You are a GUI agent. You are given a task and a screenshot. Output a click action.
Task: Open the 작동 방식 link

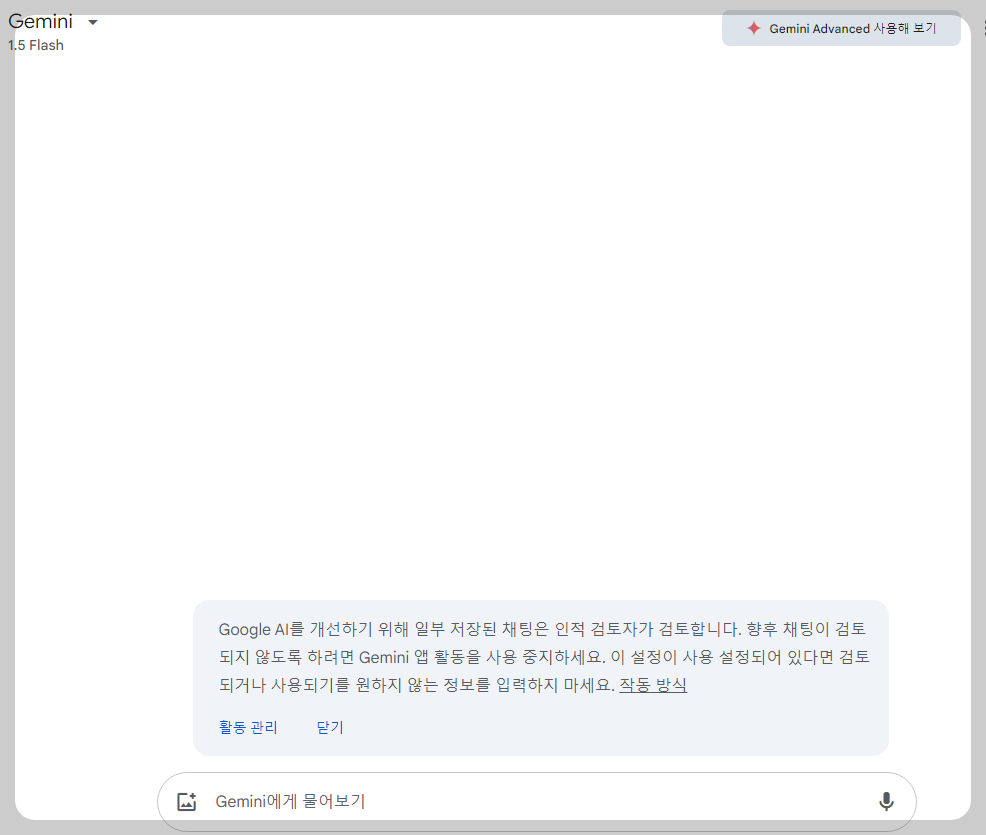point(653,685)
